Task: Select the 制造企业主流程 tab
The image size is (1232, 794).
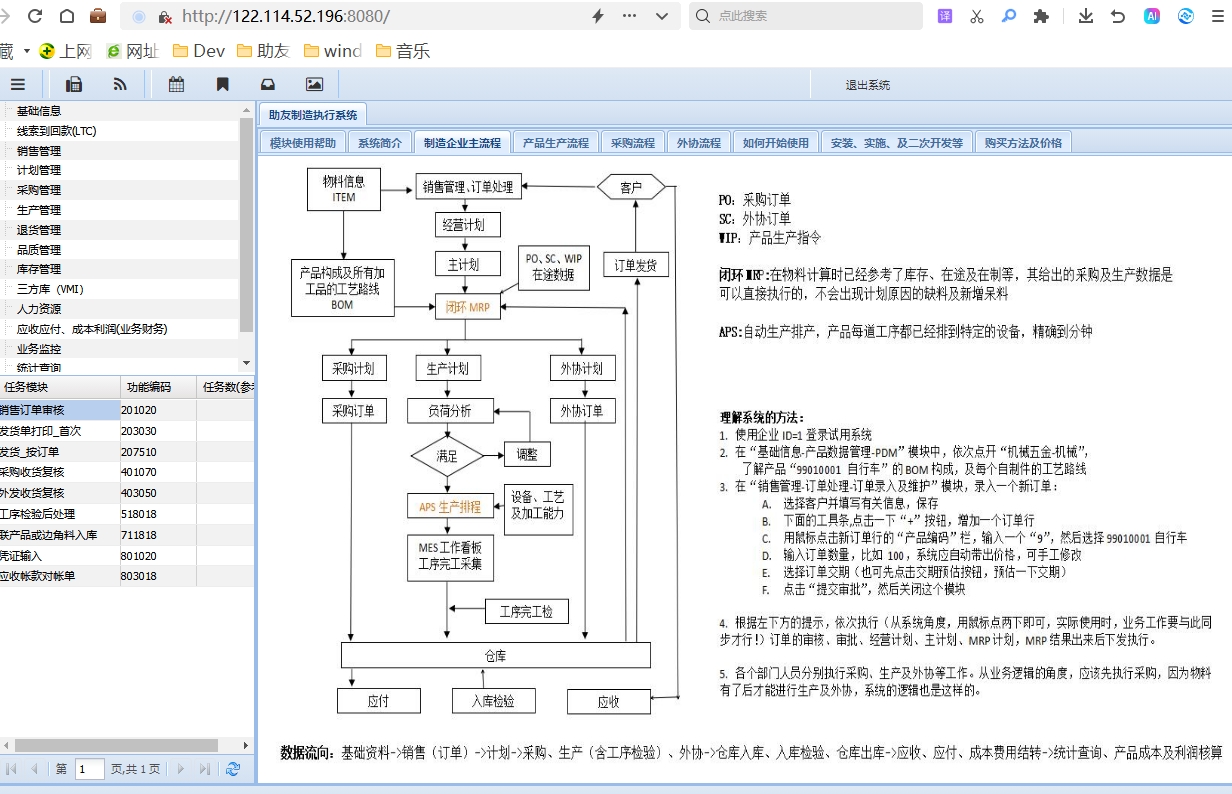Action: 462,143
